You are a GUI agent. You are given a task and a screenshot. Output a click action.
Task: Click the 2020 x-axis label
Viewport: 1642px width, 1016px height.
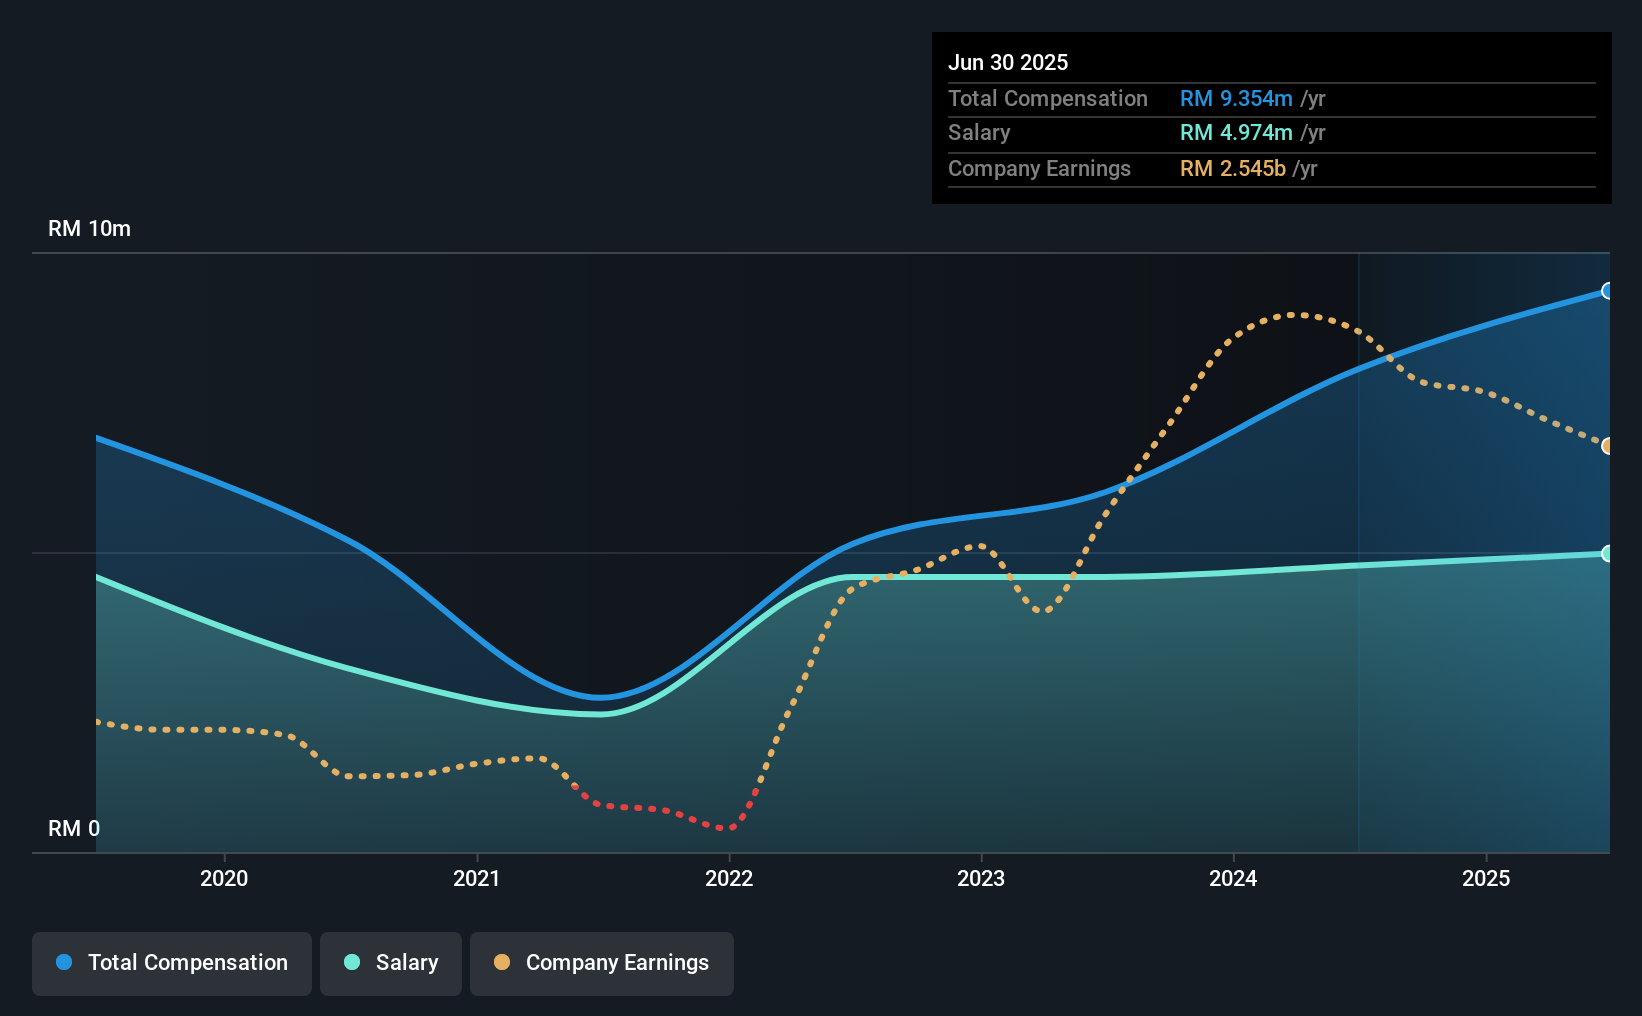(x=224, y=878)
